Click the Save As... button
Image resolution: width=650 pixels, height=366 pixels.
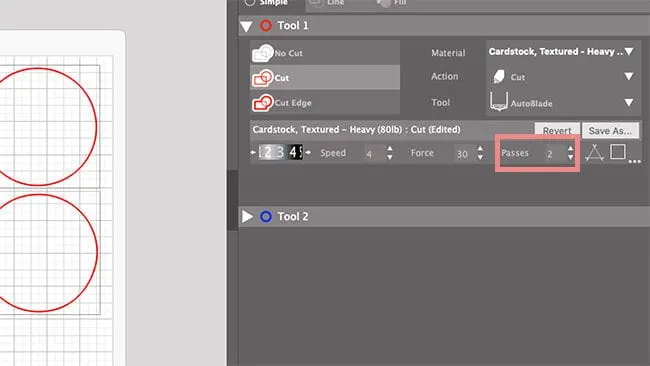610,131
